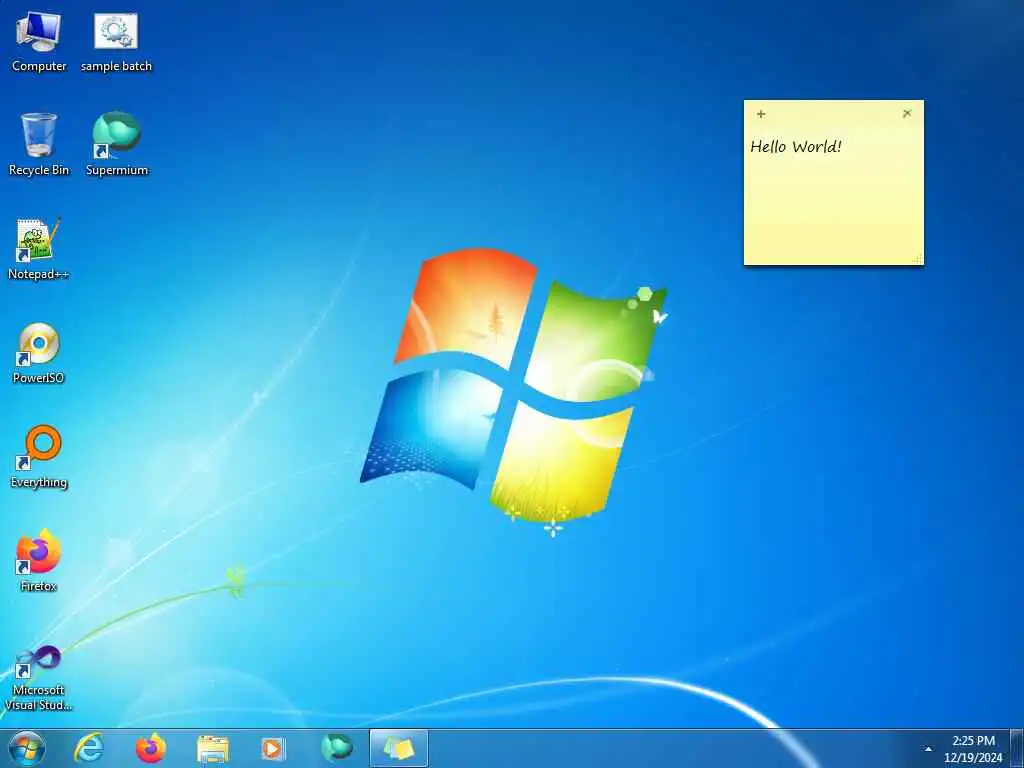Select the PowerISO desktop shortcut
The height and width of the screenshot is (768, 1024).
tap(39, 353)
